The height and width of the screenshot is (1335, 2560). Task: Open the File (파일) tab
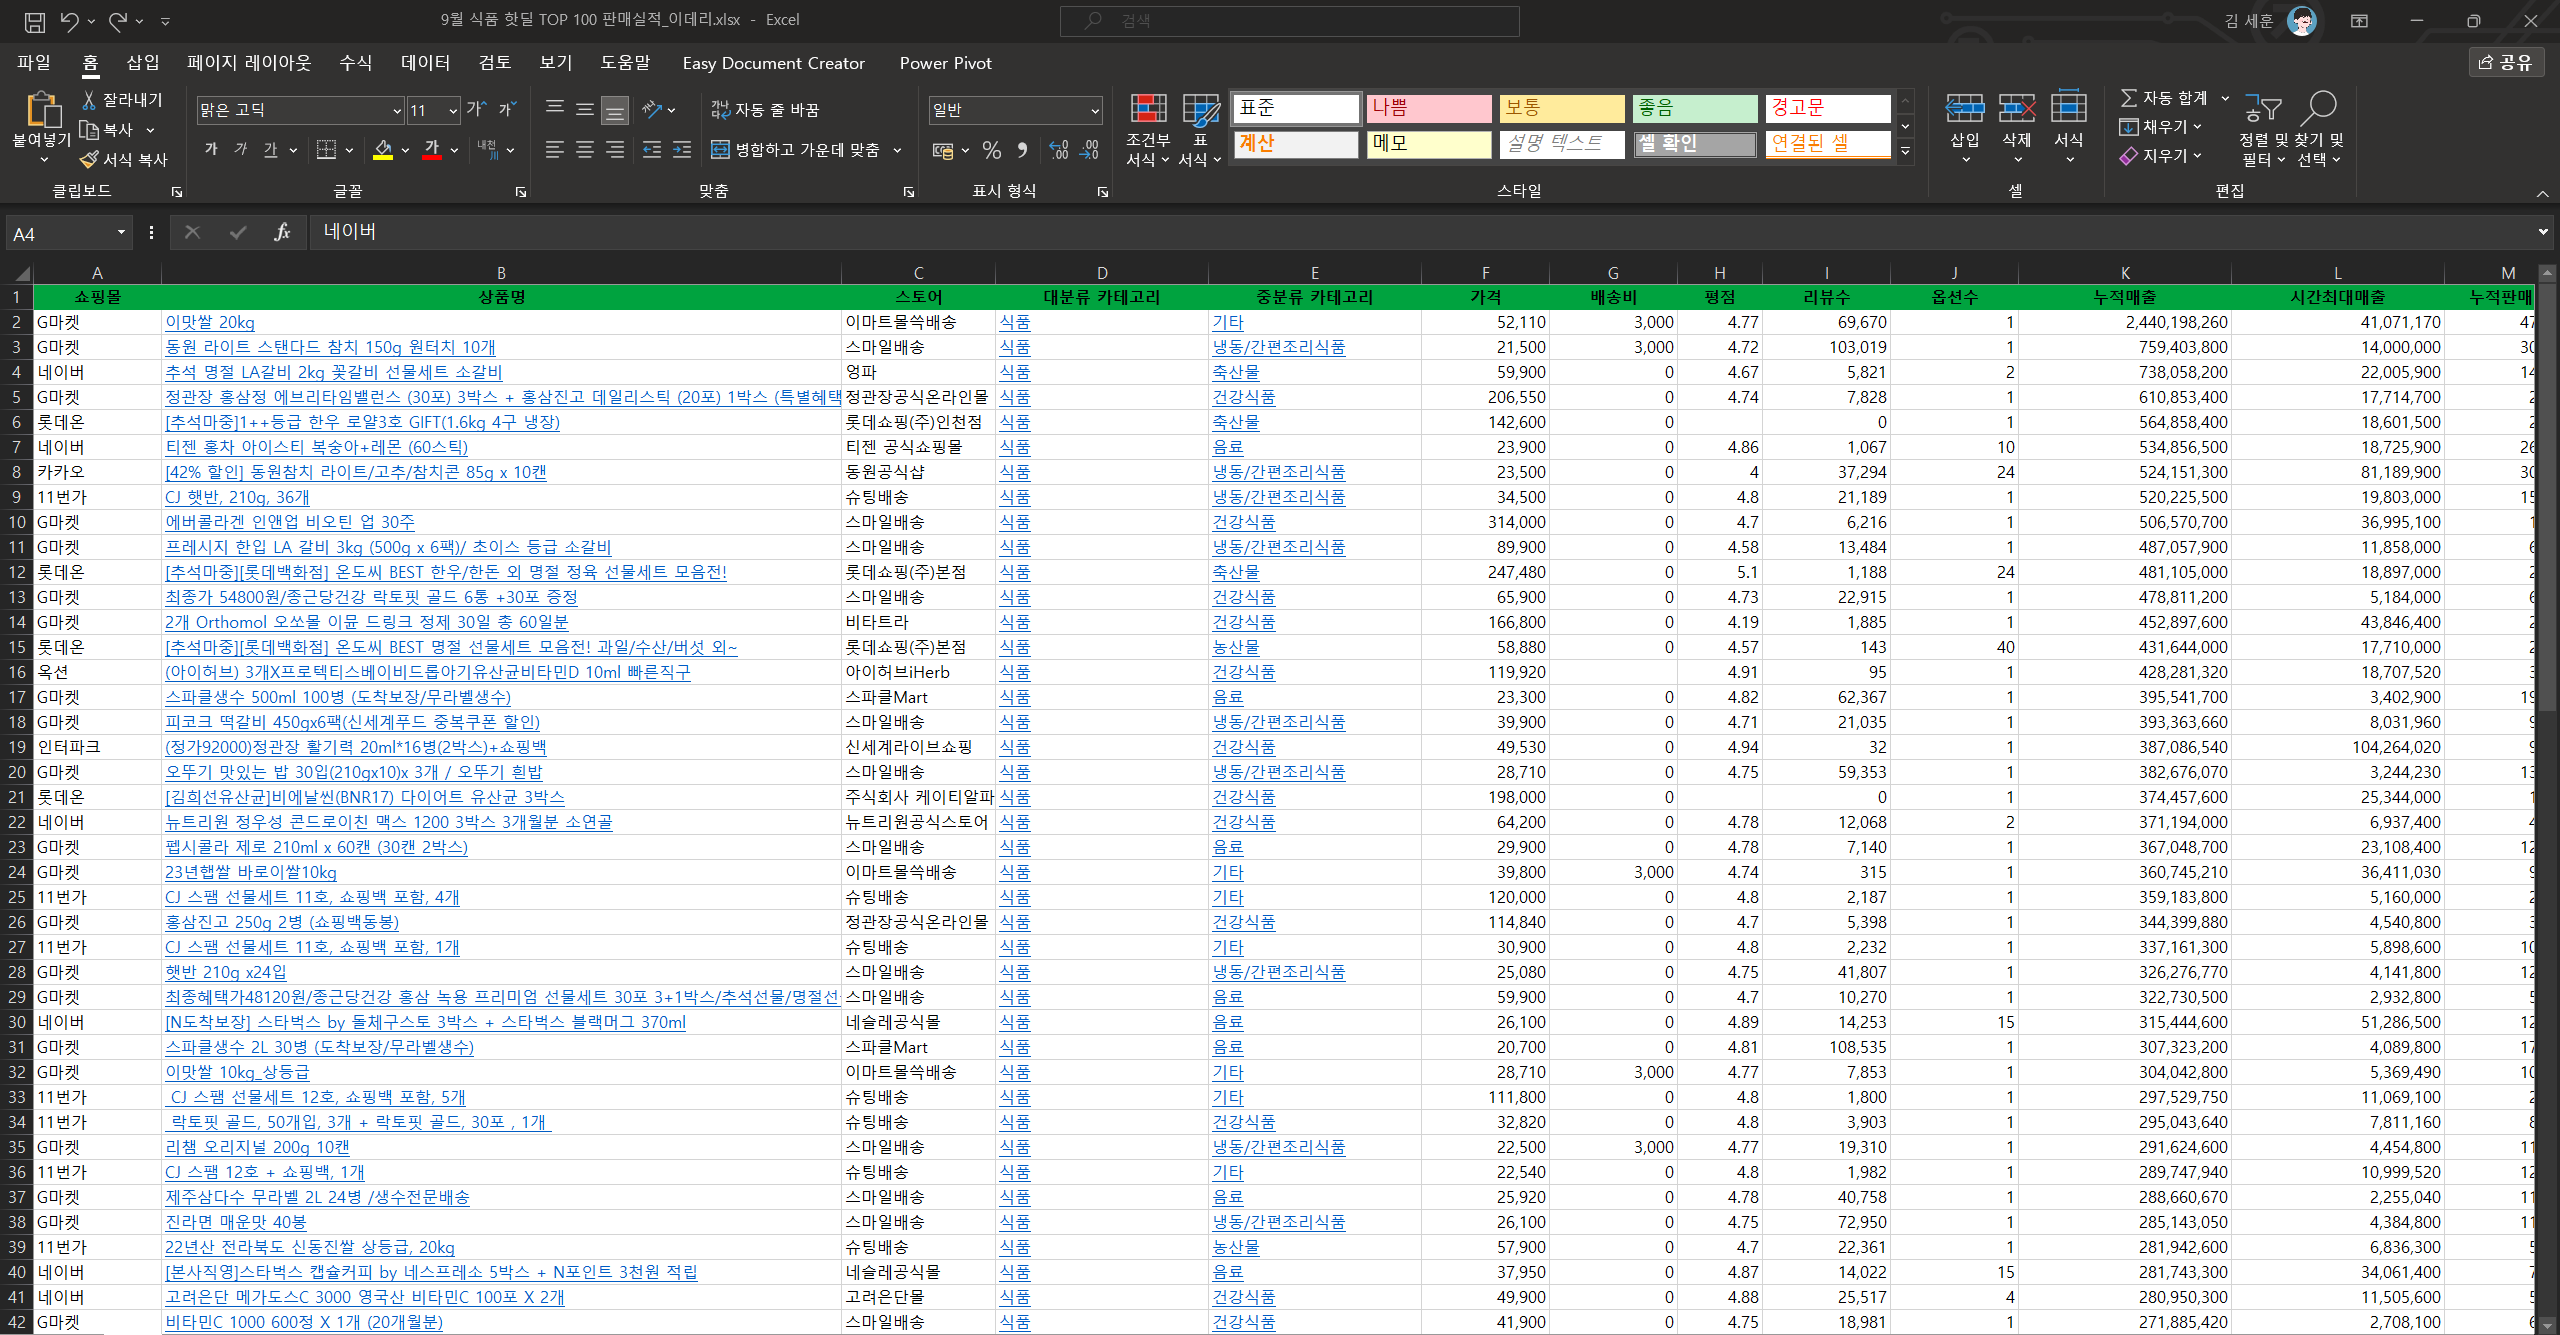click(34, 63)
